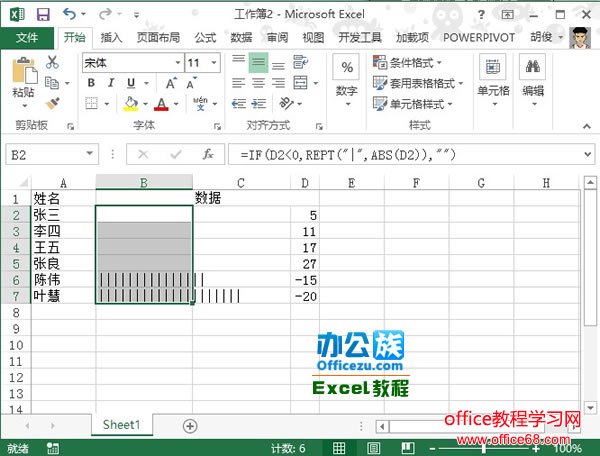This screenshot has width=600, height=456.
Task: Open the font size 11 dropdown
Action: [214, 62]
